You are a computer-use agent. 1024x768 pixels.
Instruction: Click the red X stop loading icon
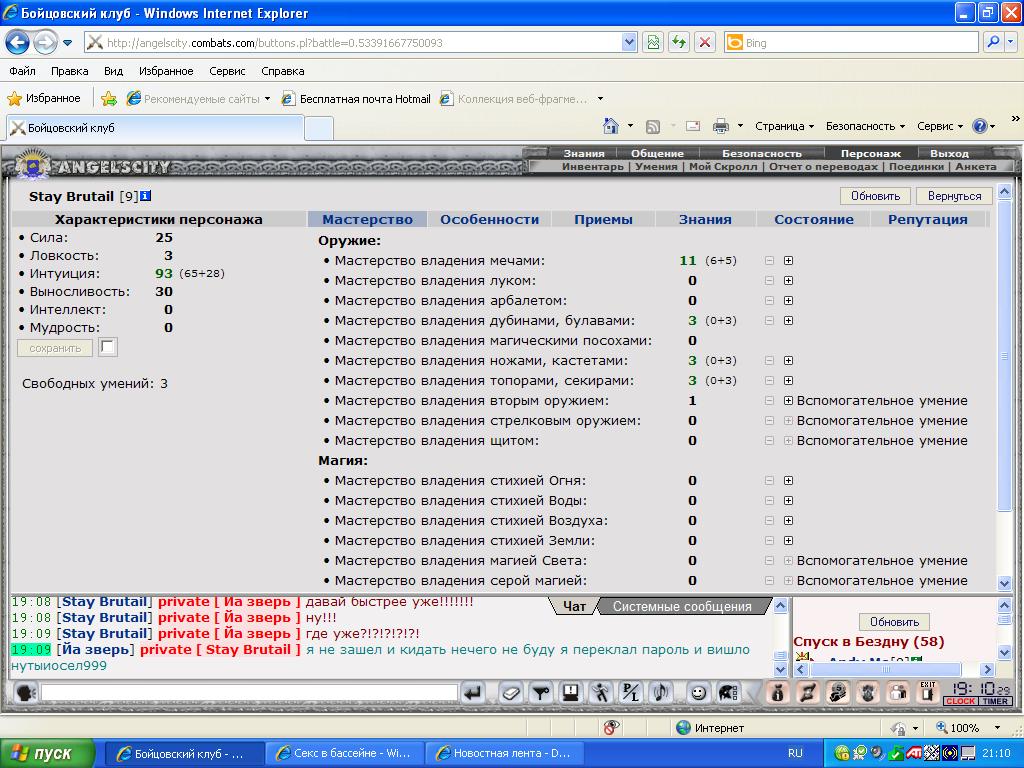(x=705, y=43)
